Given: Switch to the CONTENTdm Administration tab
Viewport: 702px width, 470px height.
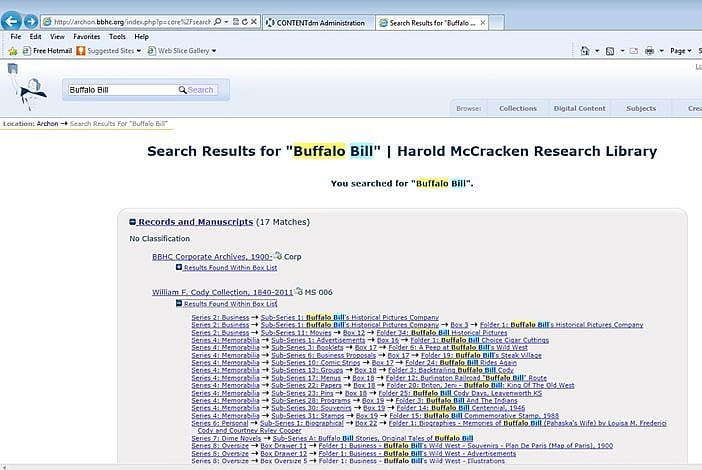Looking at the screenshot, I should [x=319, y=22].
